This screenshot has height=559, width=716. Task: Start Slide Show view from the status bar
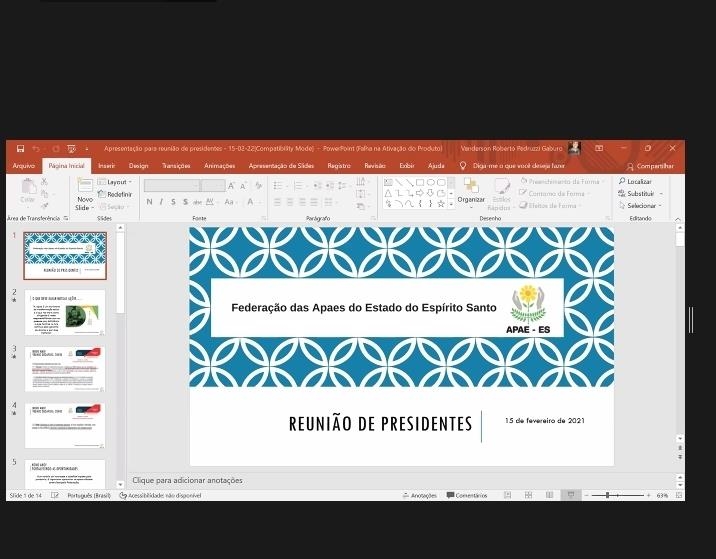571,496
